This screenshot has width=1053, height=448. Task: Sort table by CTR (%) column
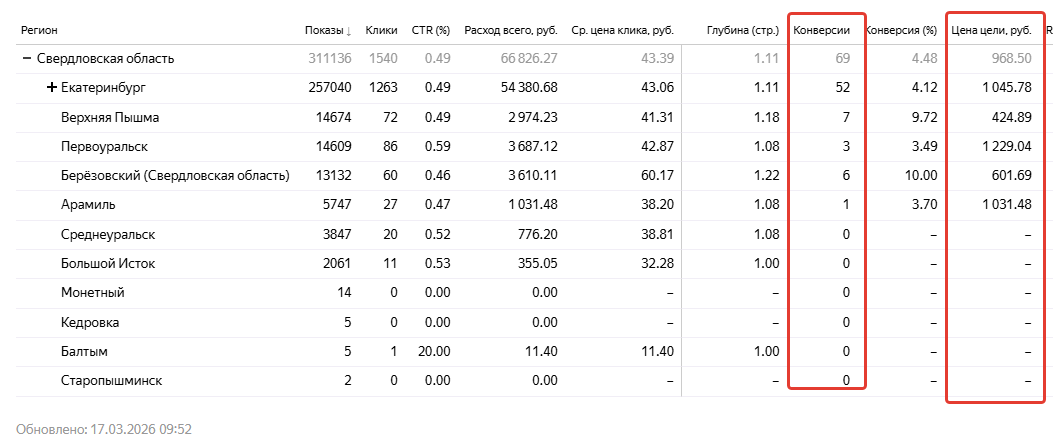431,30
